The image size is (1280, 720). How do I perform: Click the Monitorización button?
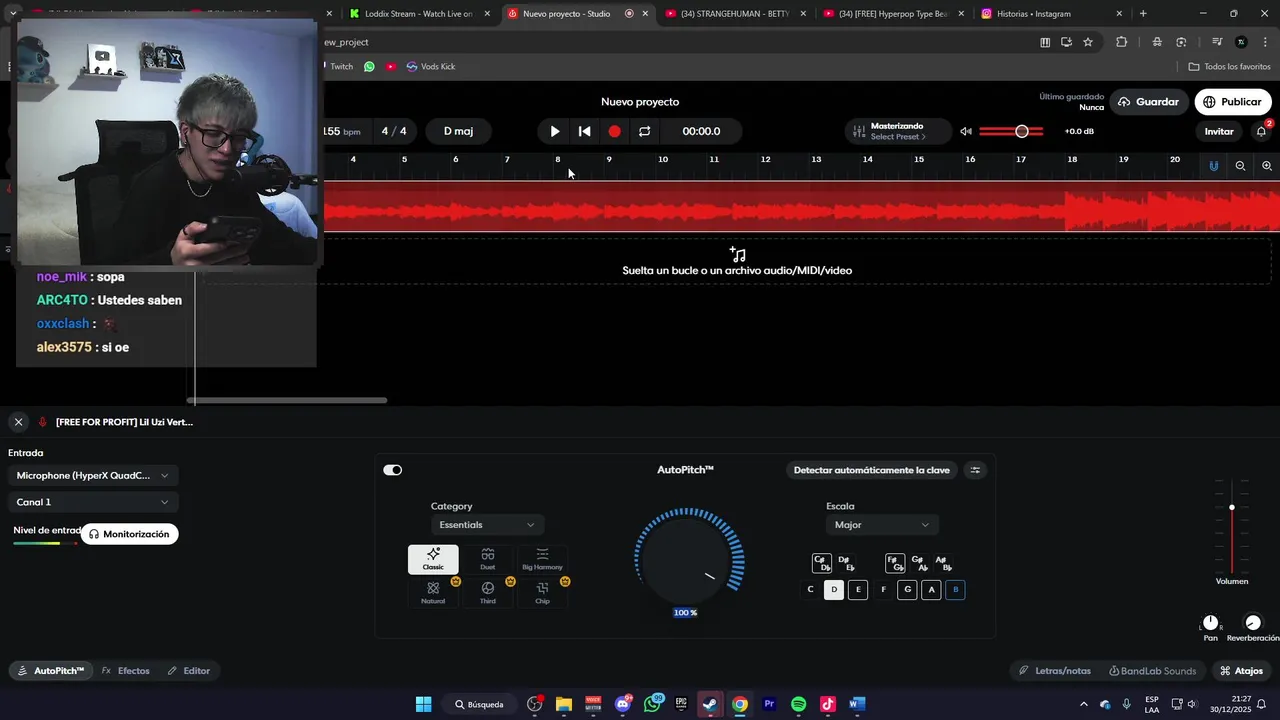tap(129, 534)
